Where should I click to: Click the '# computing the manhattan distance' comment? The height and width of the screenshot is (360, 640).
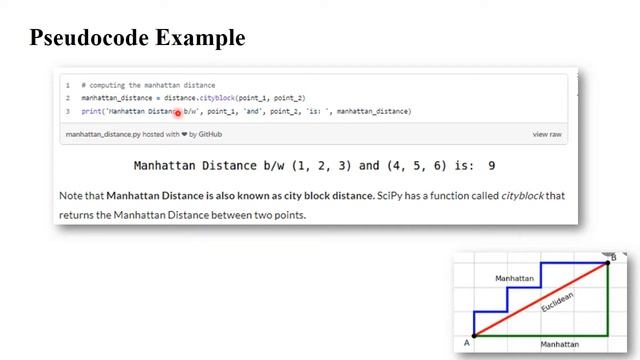148,85
